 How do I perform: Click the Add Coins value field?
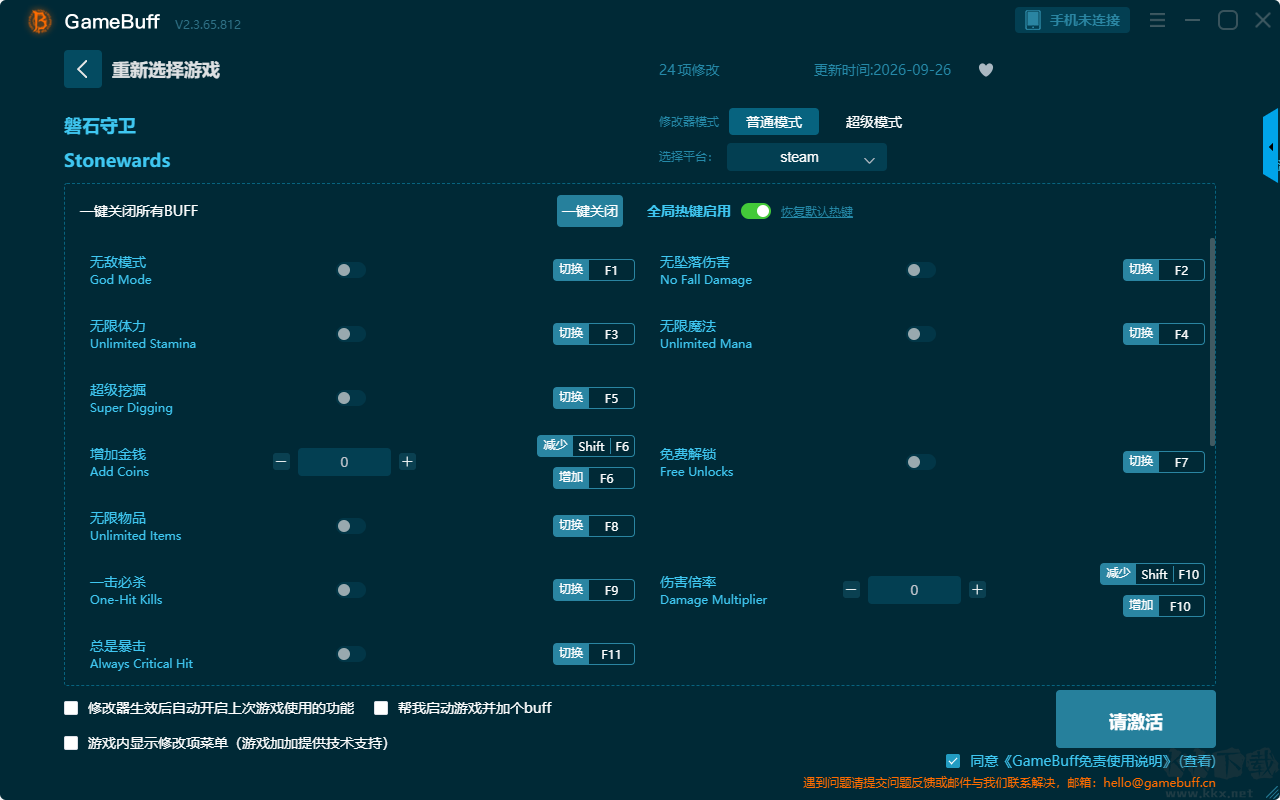click(344, 462)
